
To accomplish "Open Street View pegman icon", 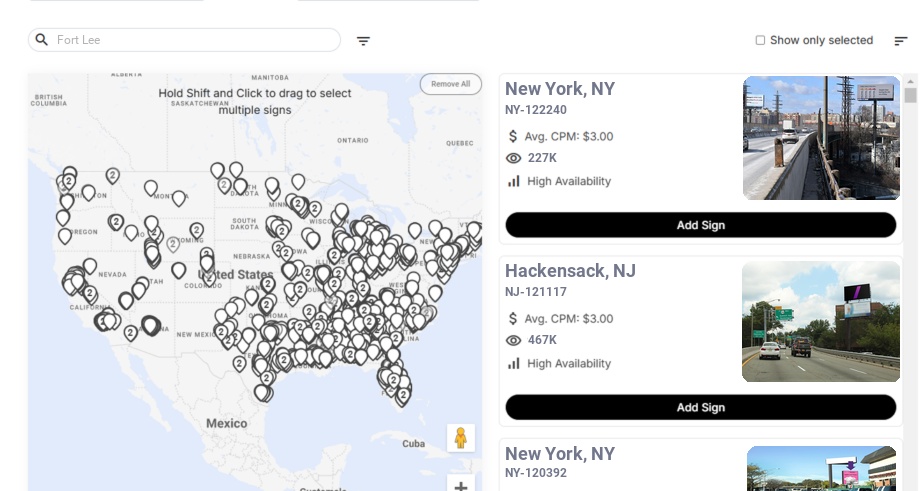I will click(x=460, y=438).
